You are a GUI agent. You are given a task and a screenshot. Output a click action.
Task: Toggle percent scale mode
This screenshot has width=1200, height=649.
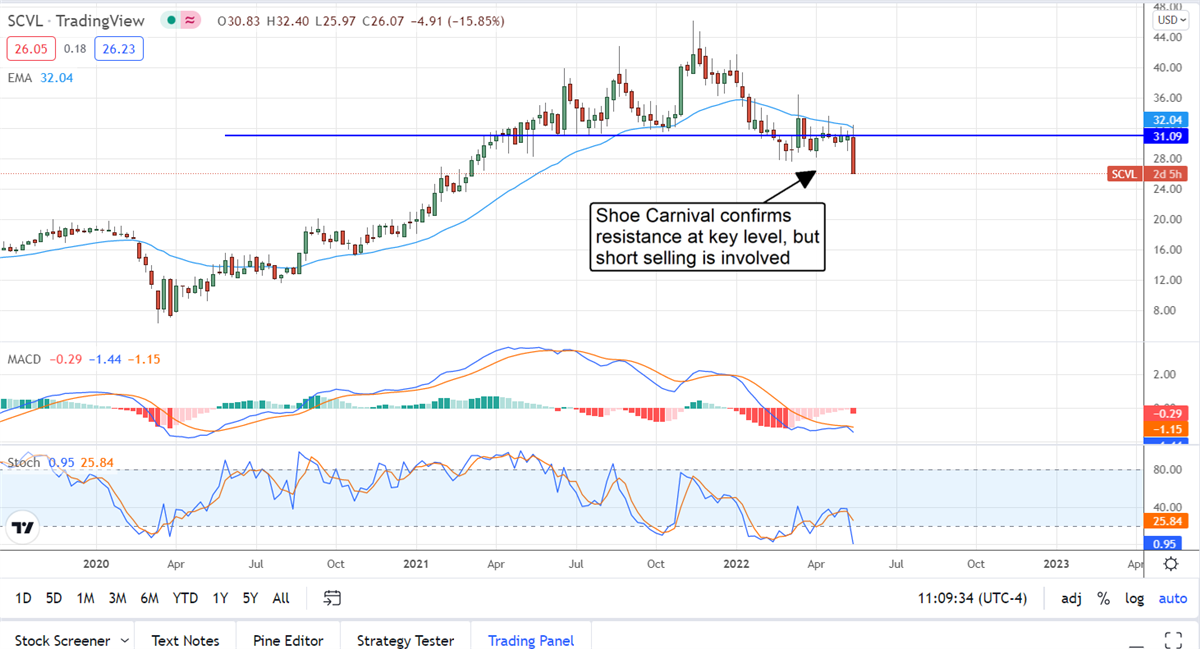(x=1104, y=598)
